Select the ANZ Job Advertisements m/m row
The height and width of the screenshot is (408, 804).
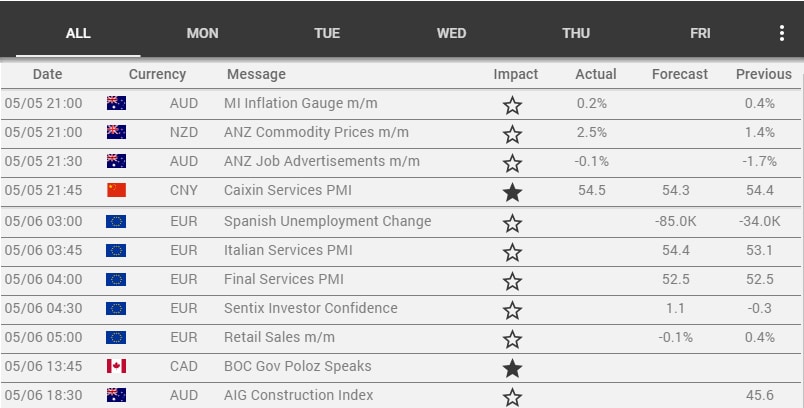tap(321, 161)
